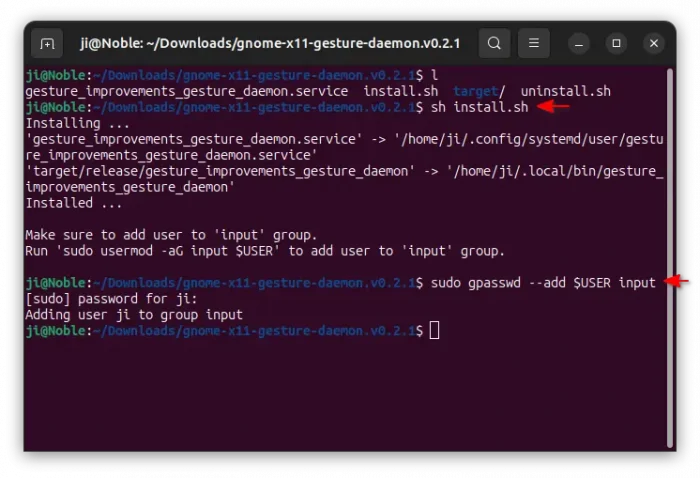Click the 'sudo gpasswd --add $USER input' command

pyautogui.click(x=543, y=283)
